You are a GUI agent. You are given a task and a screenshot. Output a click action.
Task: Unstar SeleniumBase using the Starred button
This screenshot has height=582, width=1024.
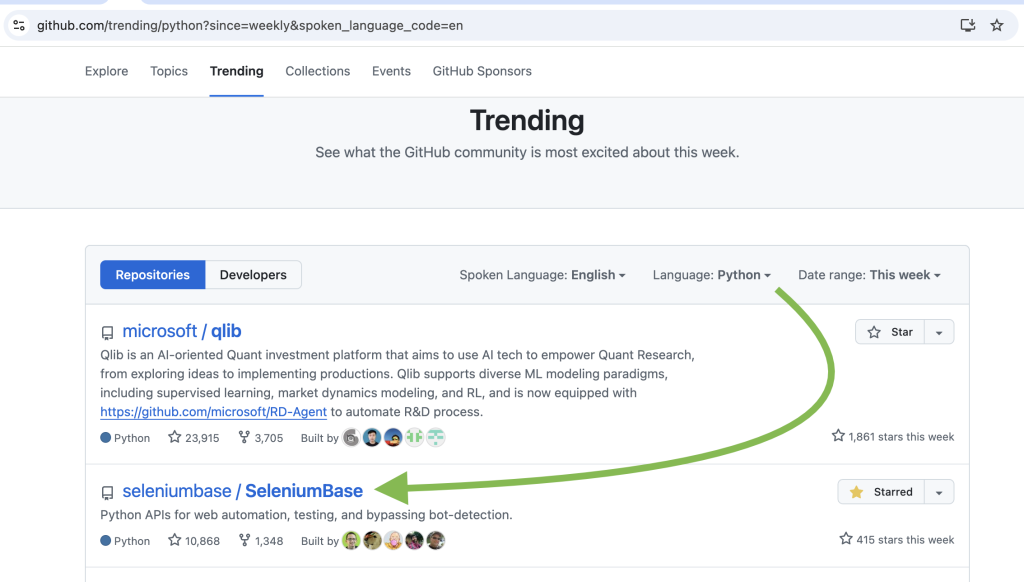(881, 492)
